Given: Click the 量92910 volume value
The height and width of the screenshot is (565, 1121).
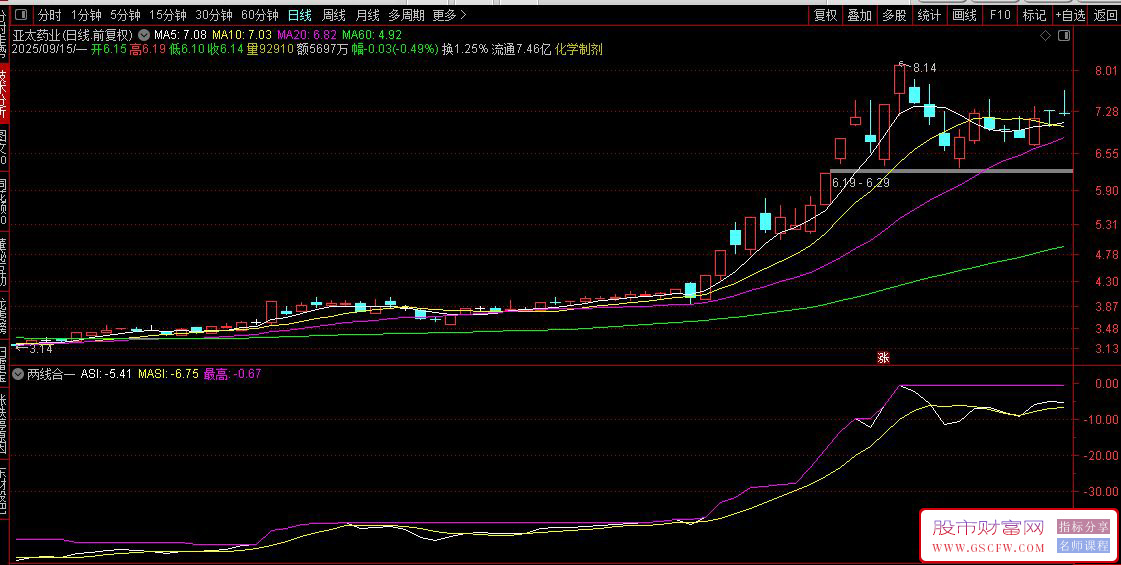Looking at the screenshot, I should tap(270, 49).
